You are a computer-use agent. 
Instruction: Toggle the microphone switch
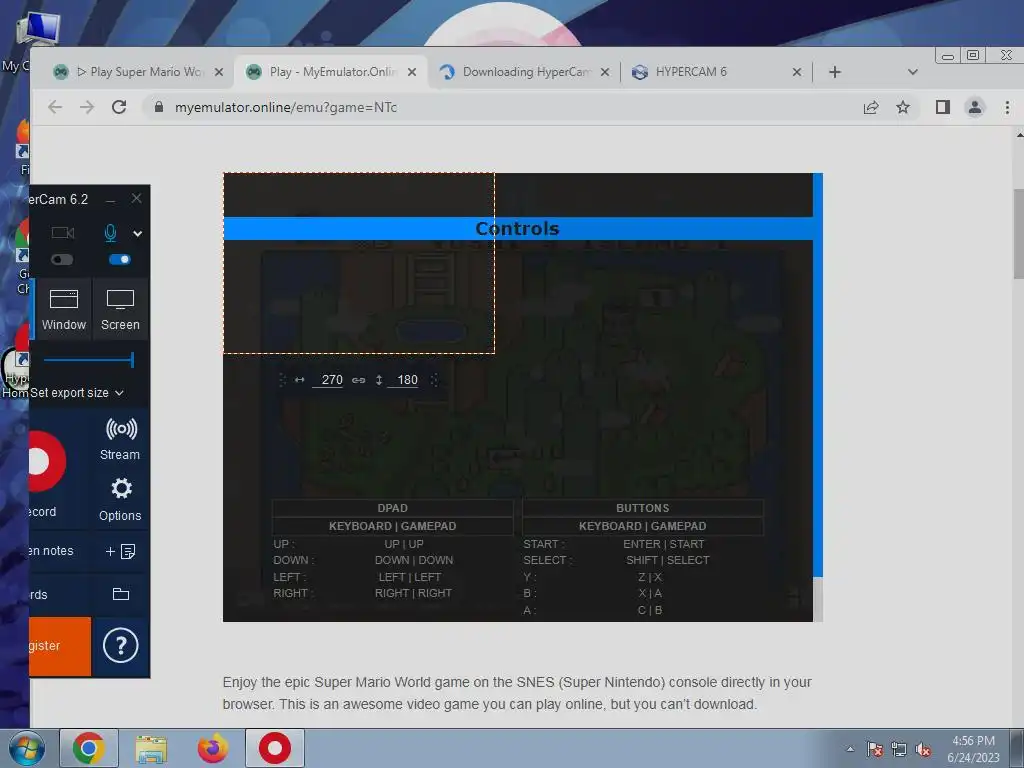pyautogui.click(x=120, y=260)
